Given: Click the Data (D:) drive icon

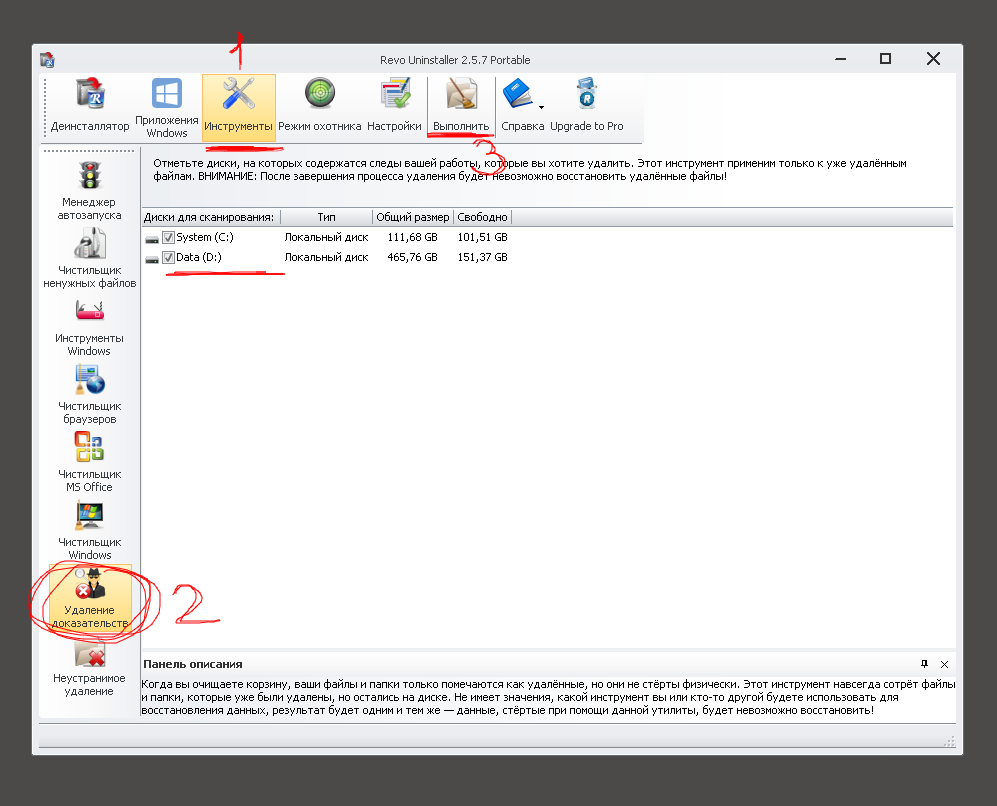Looking at the screenshot, I should click(x=152, y=259).
